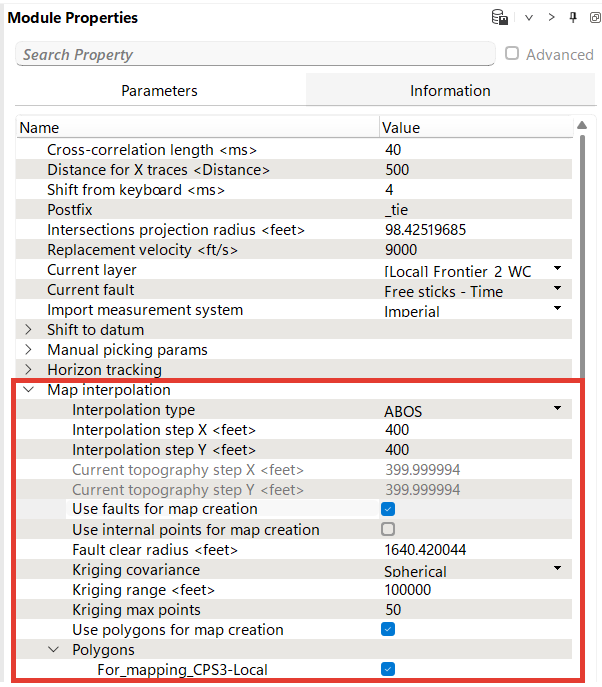The image size is (602, 687).
Task: Click Current topography step Y label
Action: (x=188, y=490)
